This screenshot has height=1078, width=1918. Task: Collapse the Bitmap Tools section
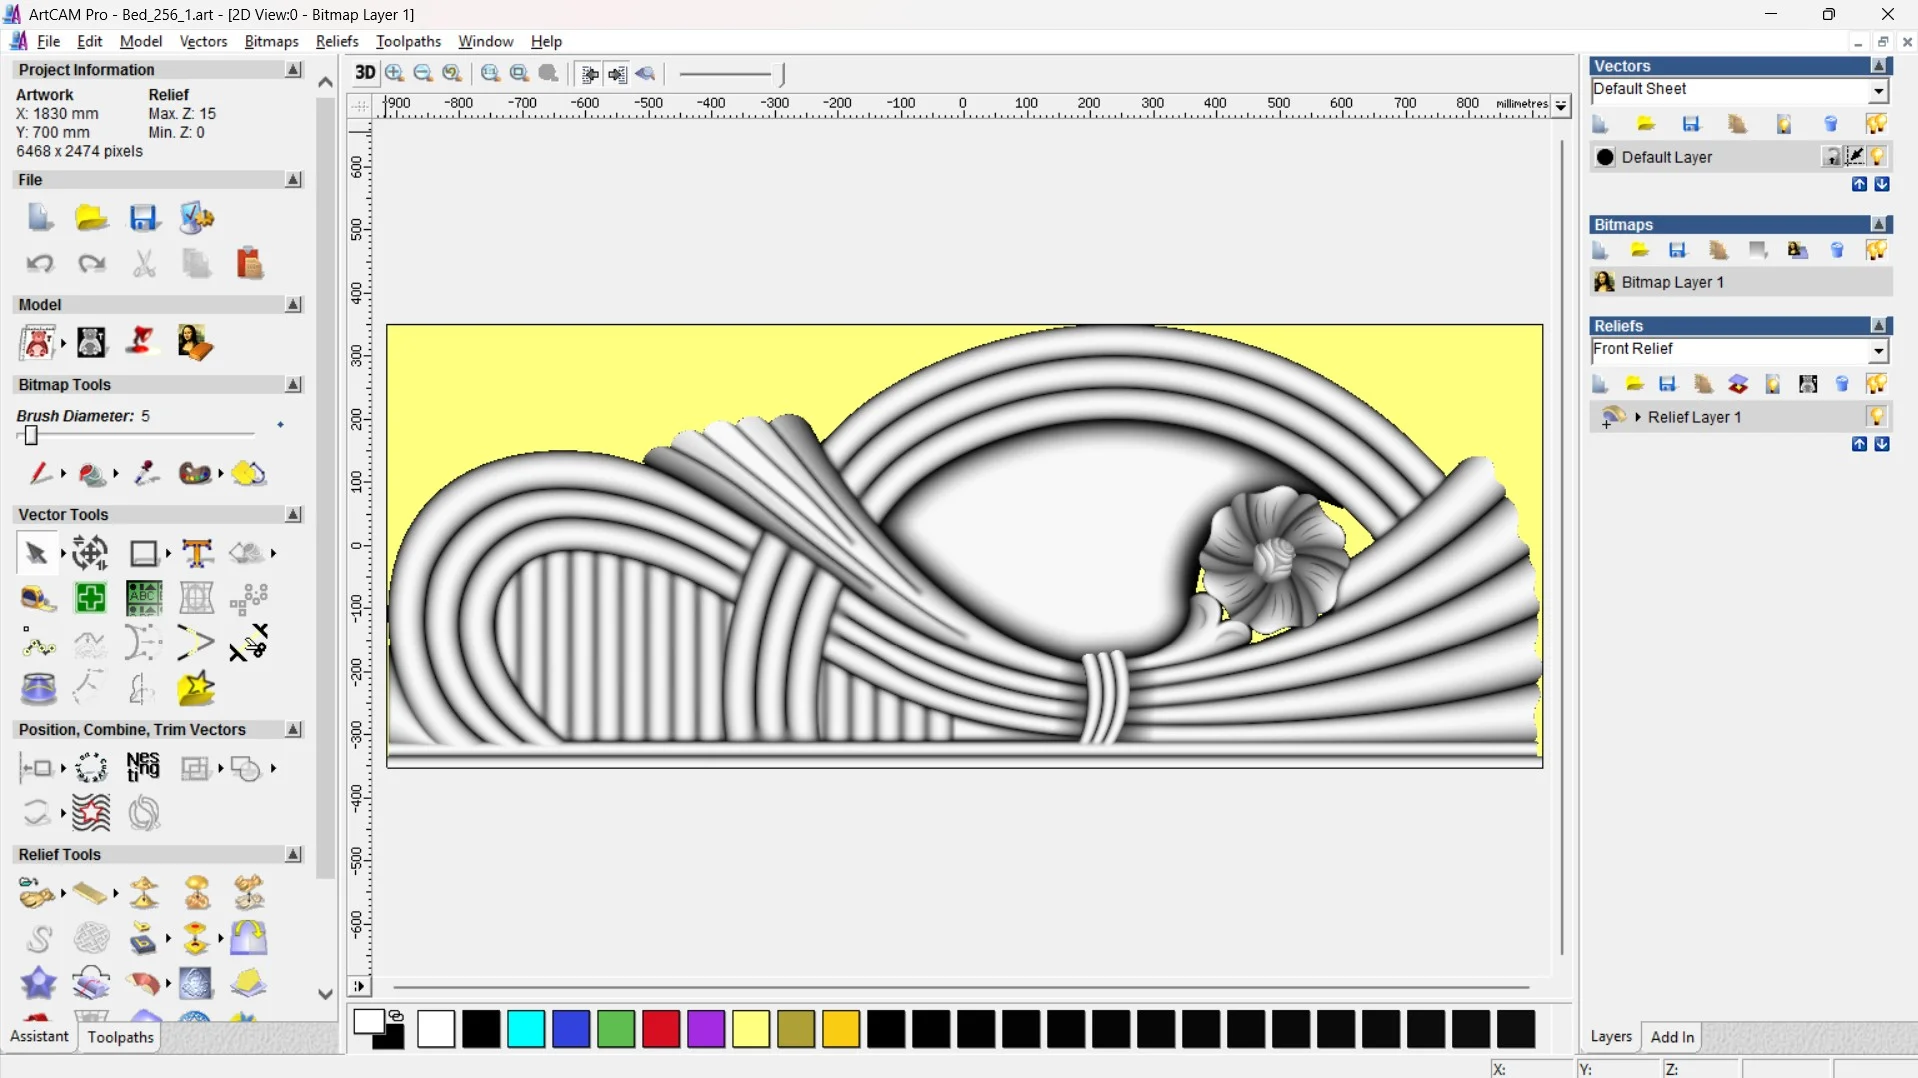click(293, 385)
